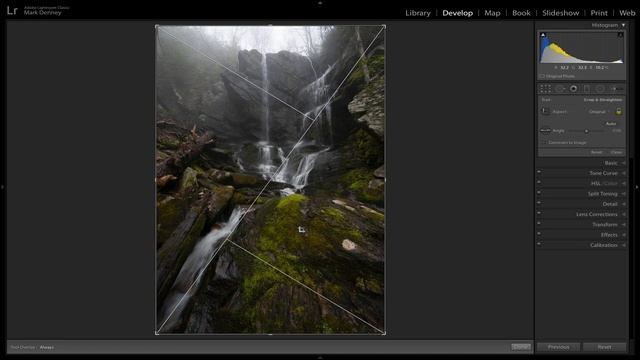
Task: Click the Done button in toolbar
Action: click(x=521, y=347)
